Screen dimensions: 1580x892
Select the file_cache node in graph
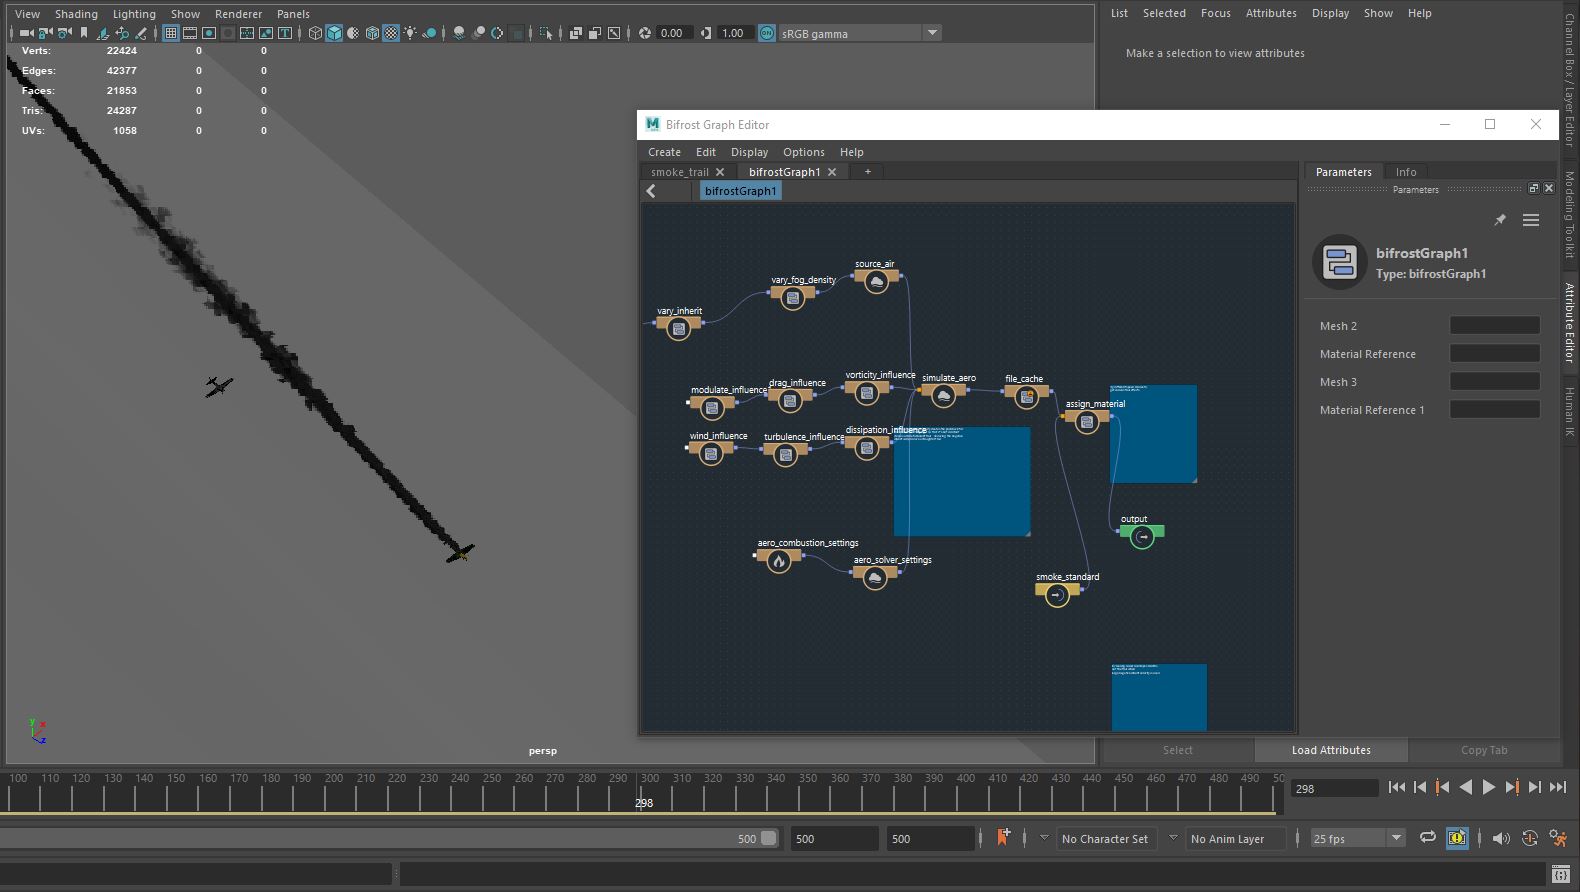(x=1026, y=397)
